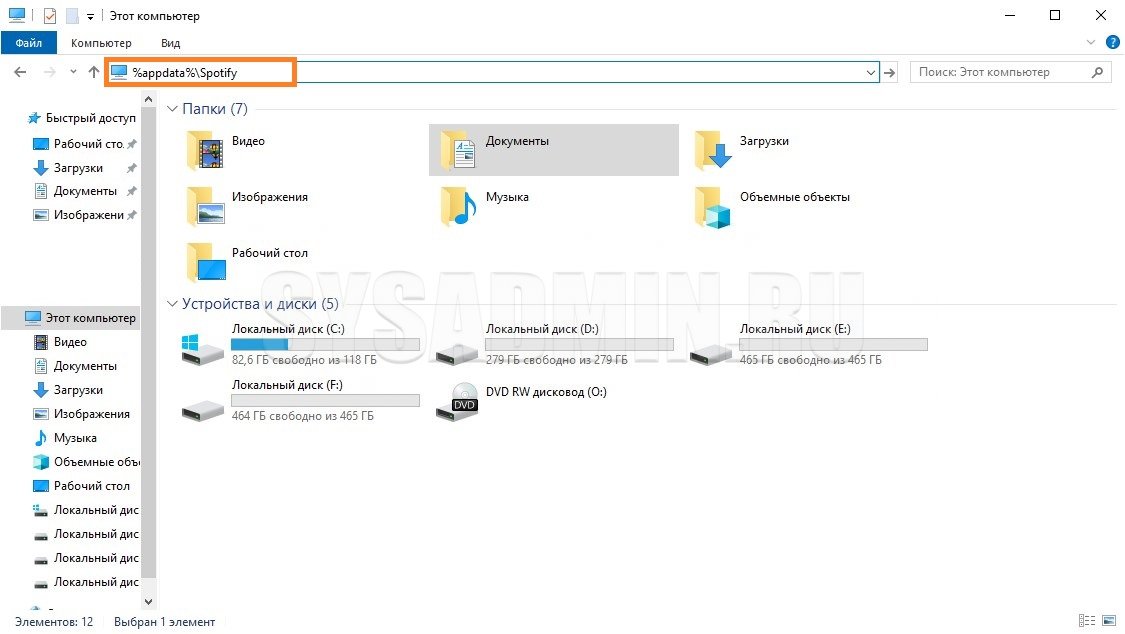Open the Видео folder icon
The width and height of the screenshot is (1125, 634).
pos(207,151)
